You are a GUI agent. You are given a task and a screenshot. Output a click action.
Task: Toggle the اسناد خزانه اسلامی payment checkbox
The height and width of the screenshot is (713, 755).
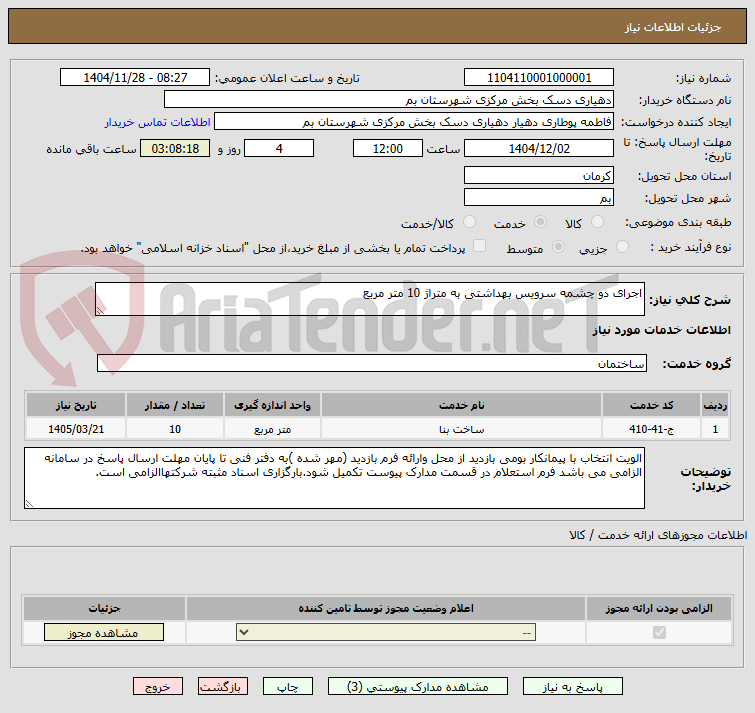tap(479, 246)
